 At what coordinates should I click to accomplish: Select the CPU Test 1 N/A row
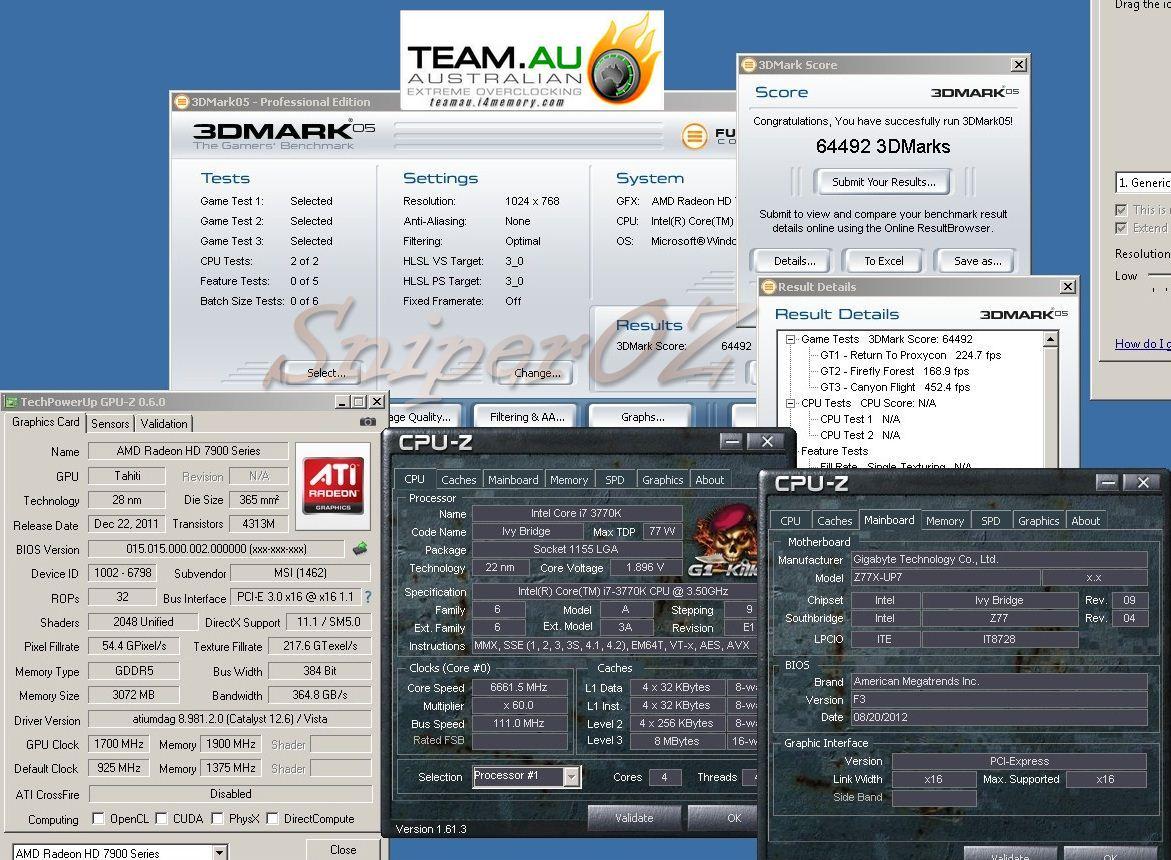(860, 419)
